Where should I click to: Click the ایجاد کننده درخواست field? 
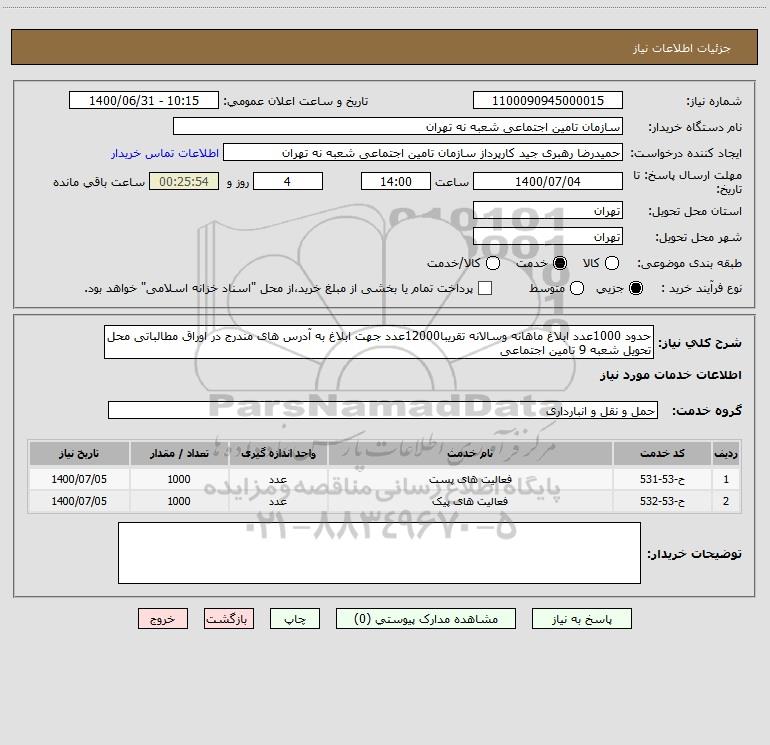pyautogui.click(x=423, y=153)
